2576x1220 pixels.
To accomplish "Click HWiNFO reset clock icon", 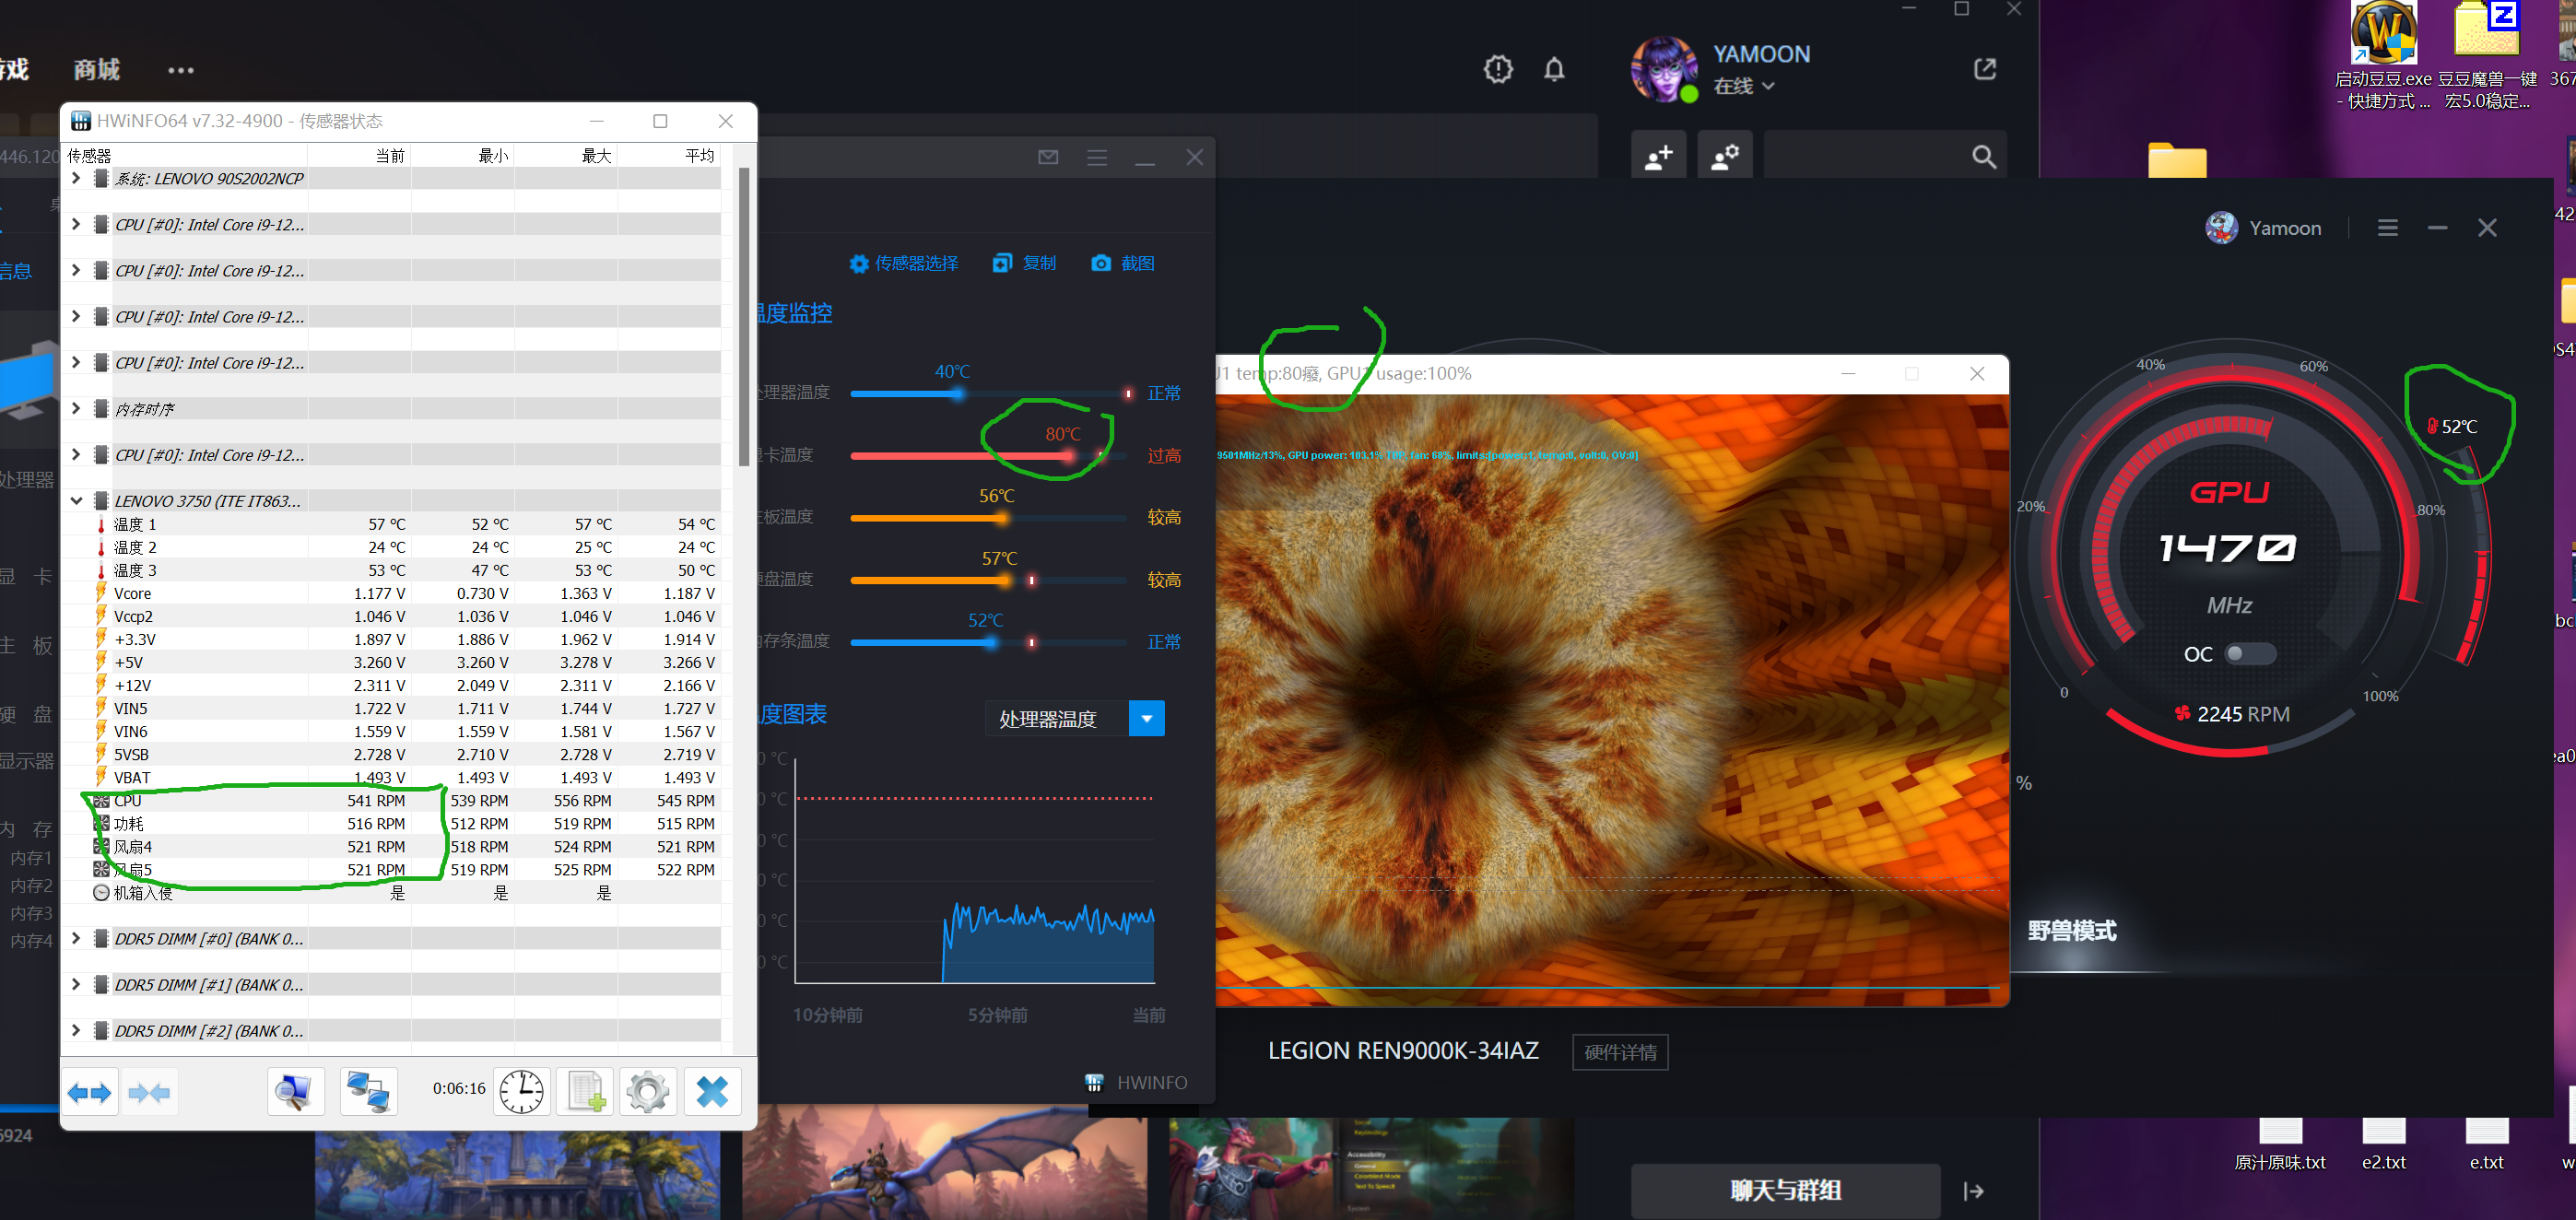I will coord(522,1092).
